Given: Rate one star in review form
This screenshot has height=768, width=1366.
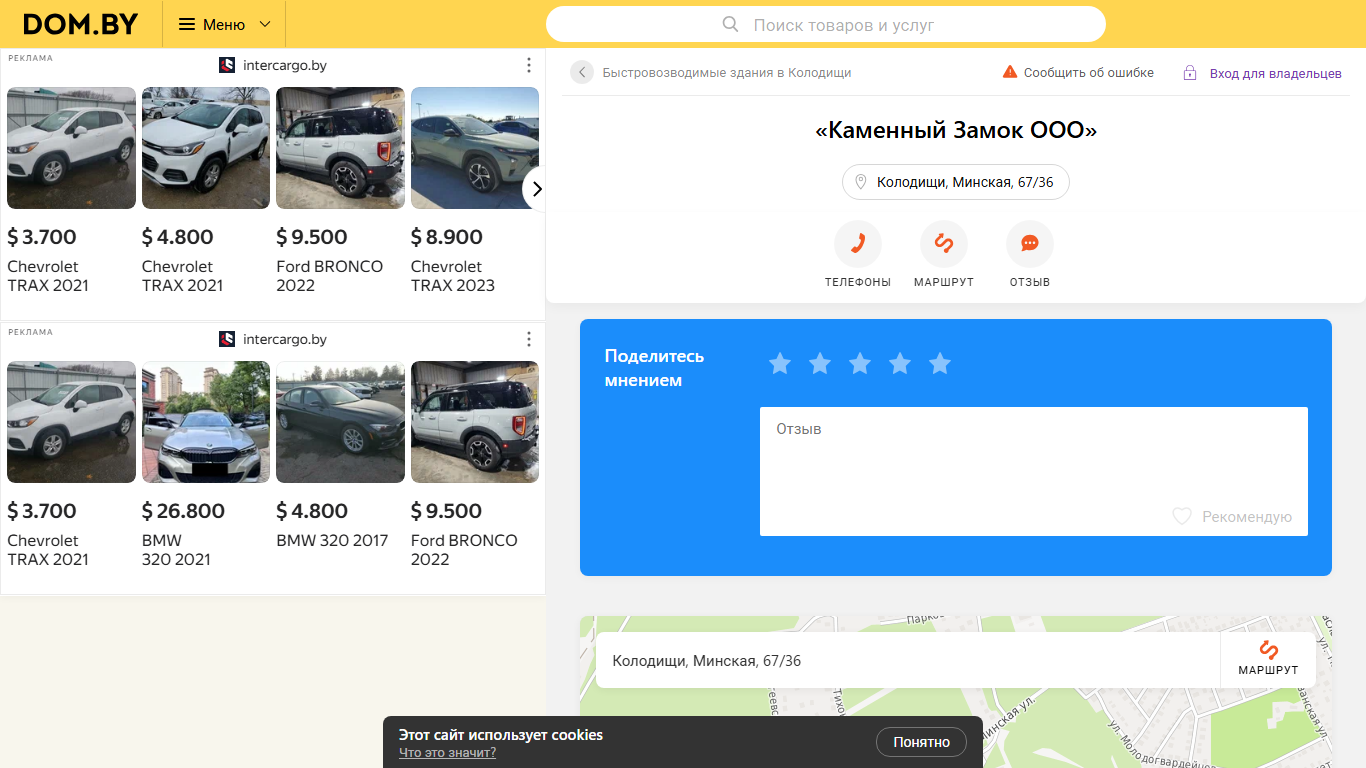Looking at the screenshot, I should [780, 364].
